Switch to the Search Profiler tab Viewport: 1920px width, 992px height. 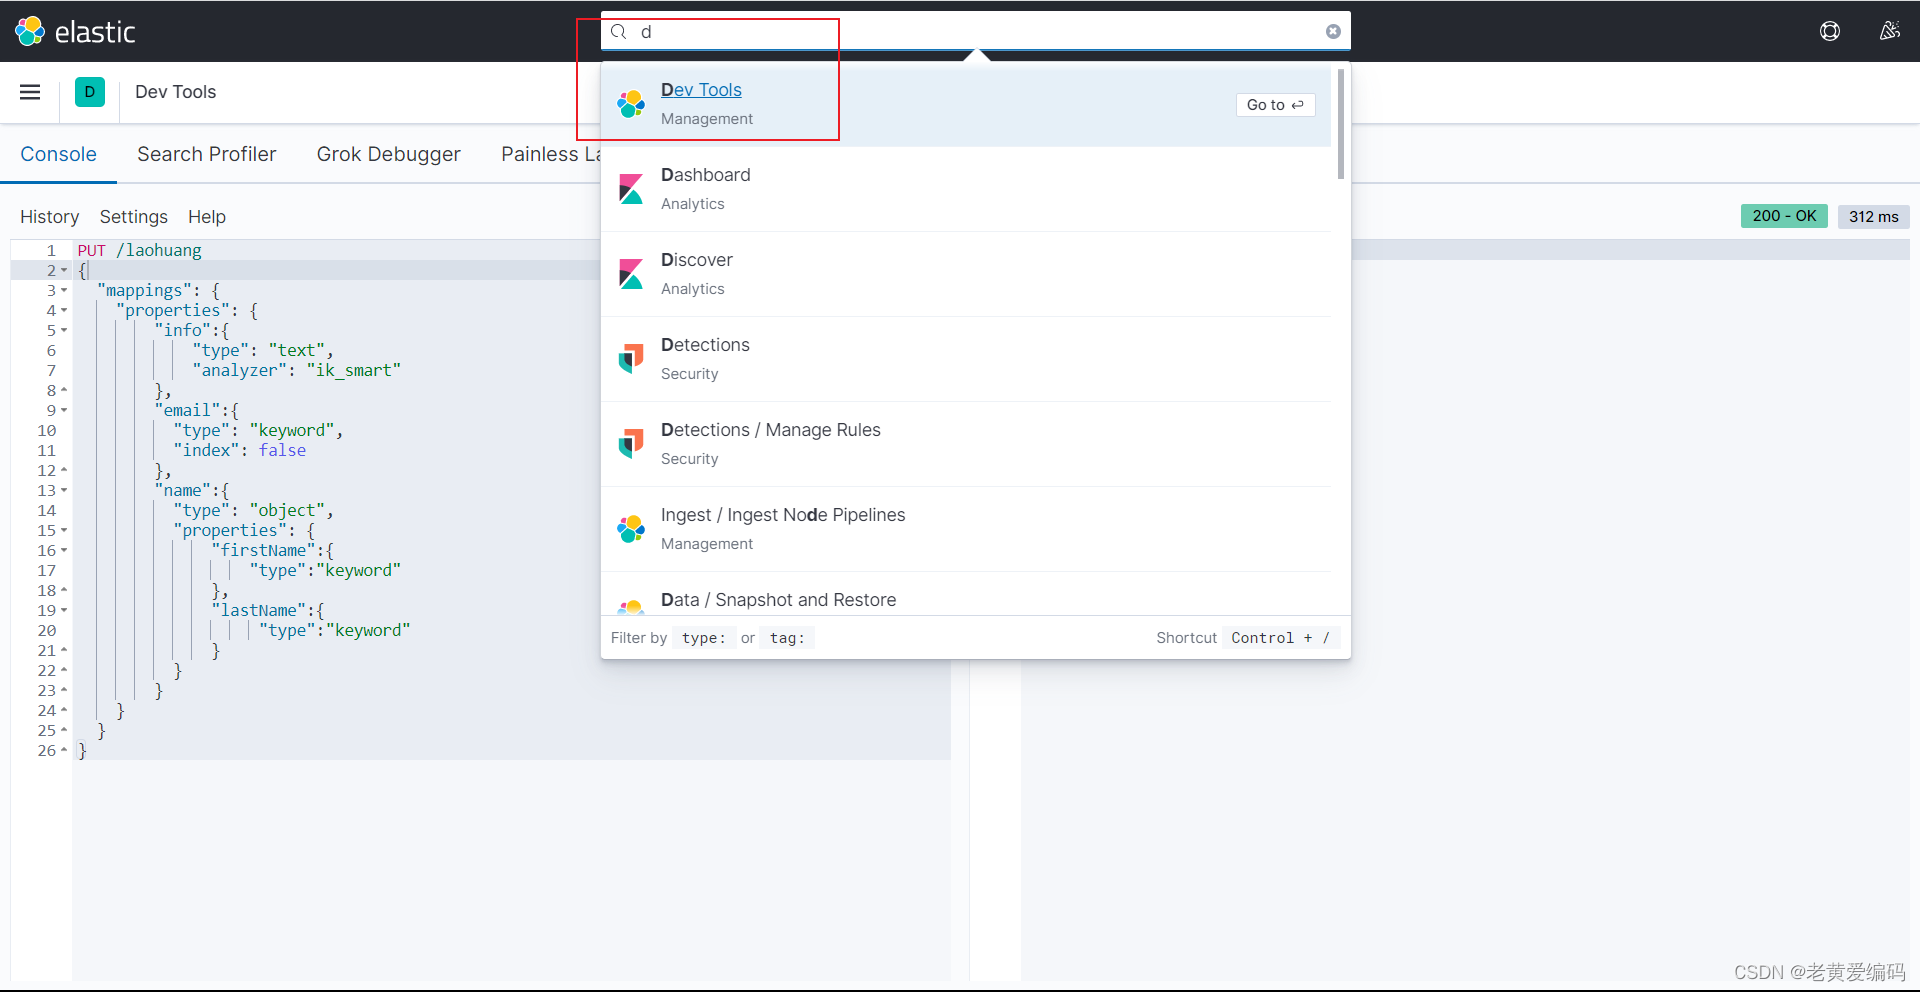(206, 154)
